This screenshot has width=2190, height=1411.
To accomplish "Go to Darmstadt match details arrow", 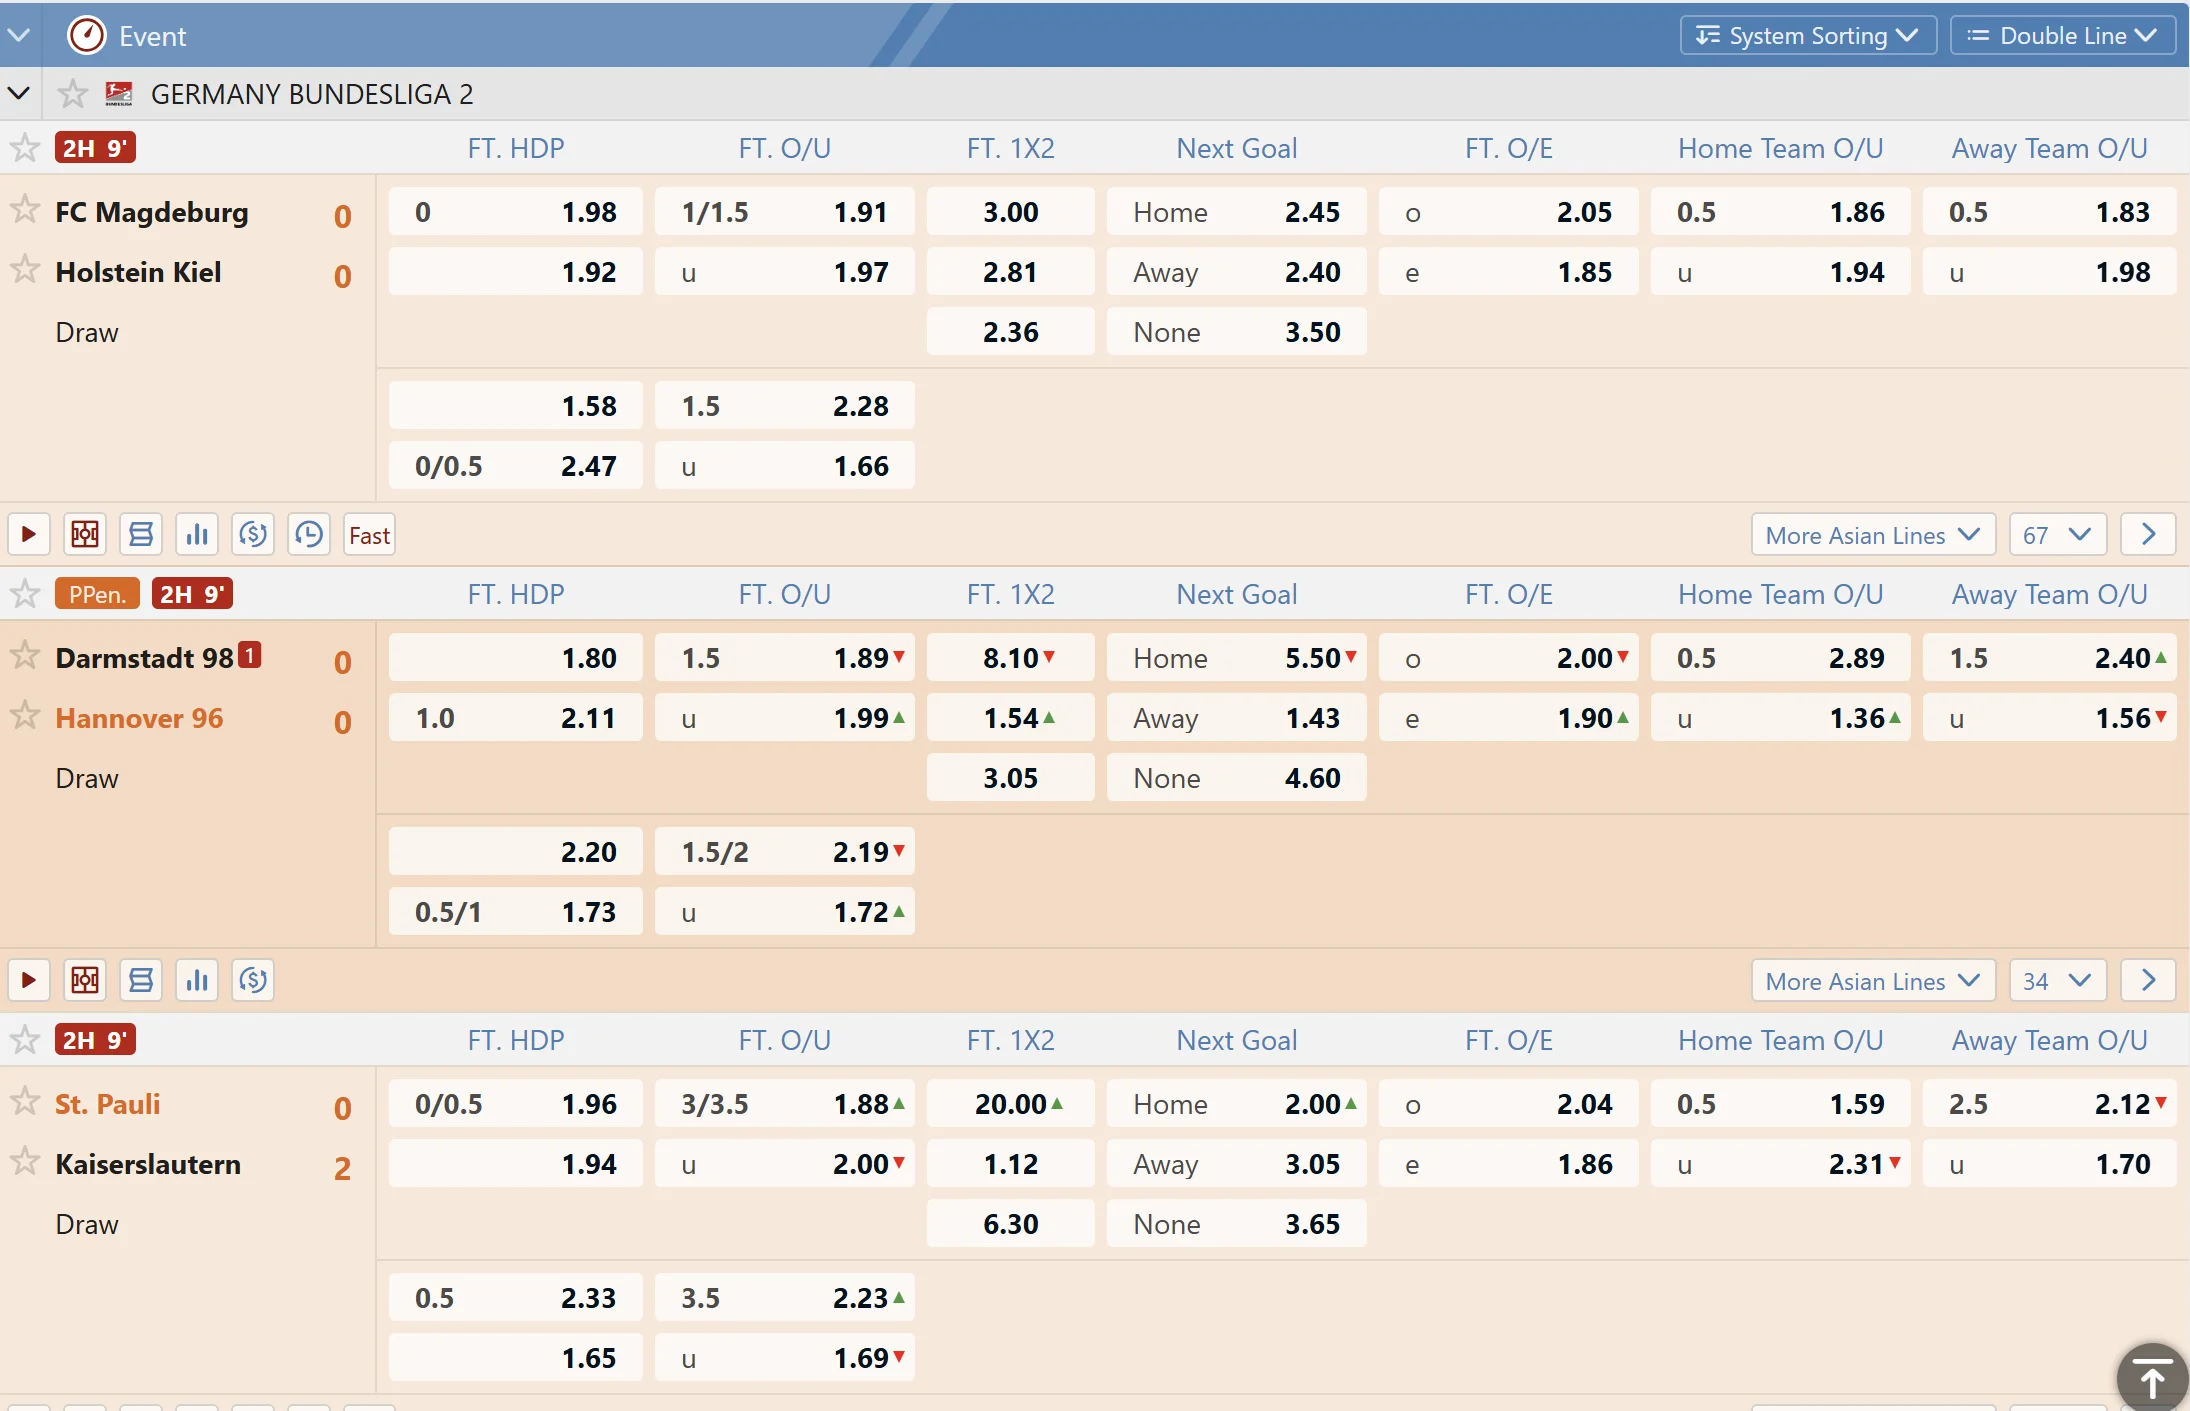I will pyautogui.click(x=2148, y=981).
